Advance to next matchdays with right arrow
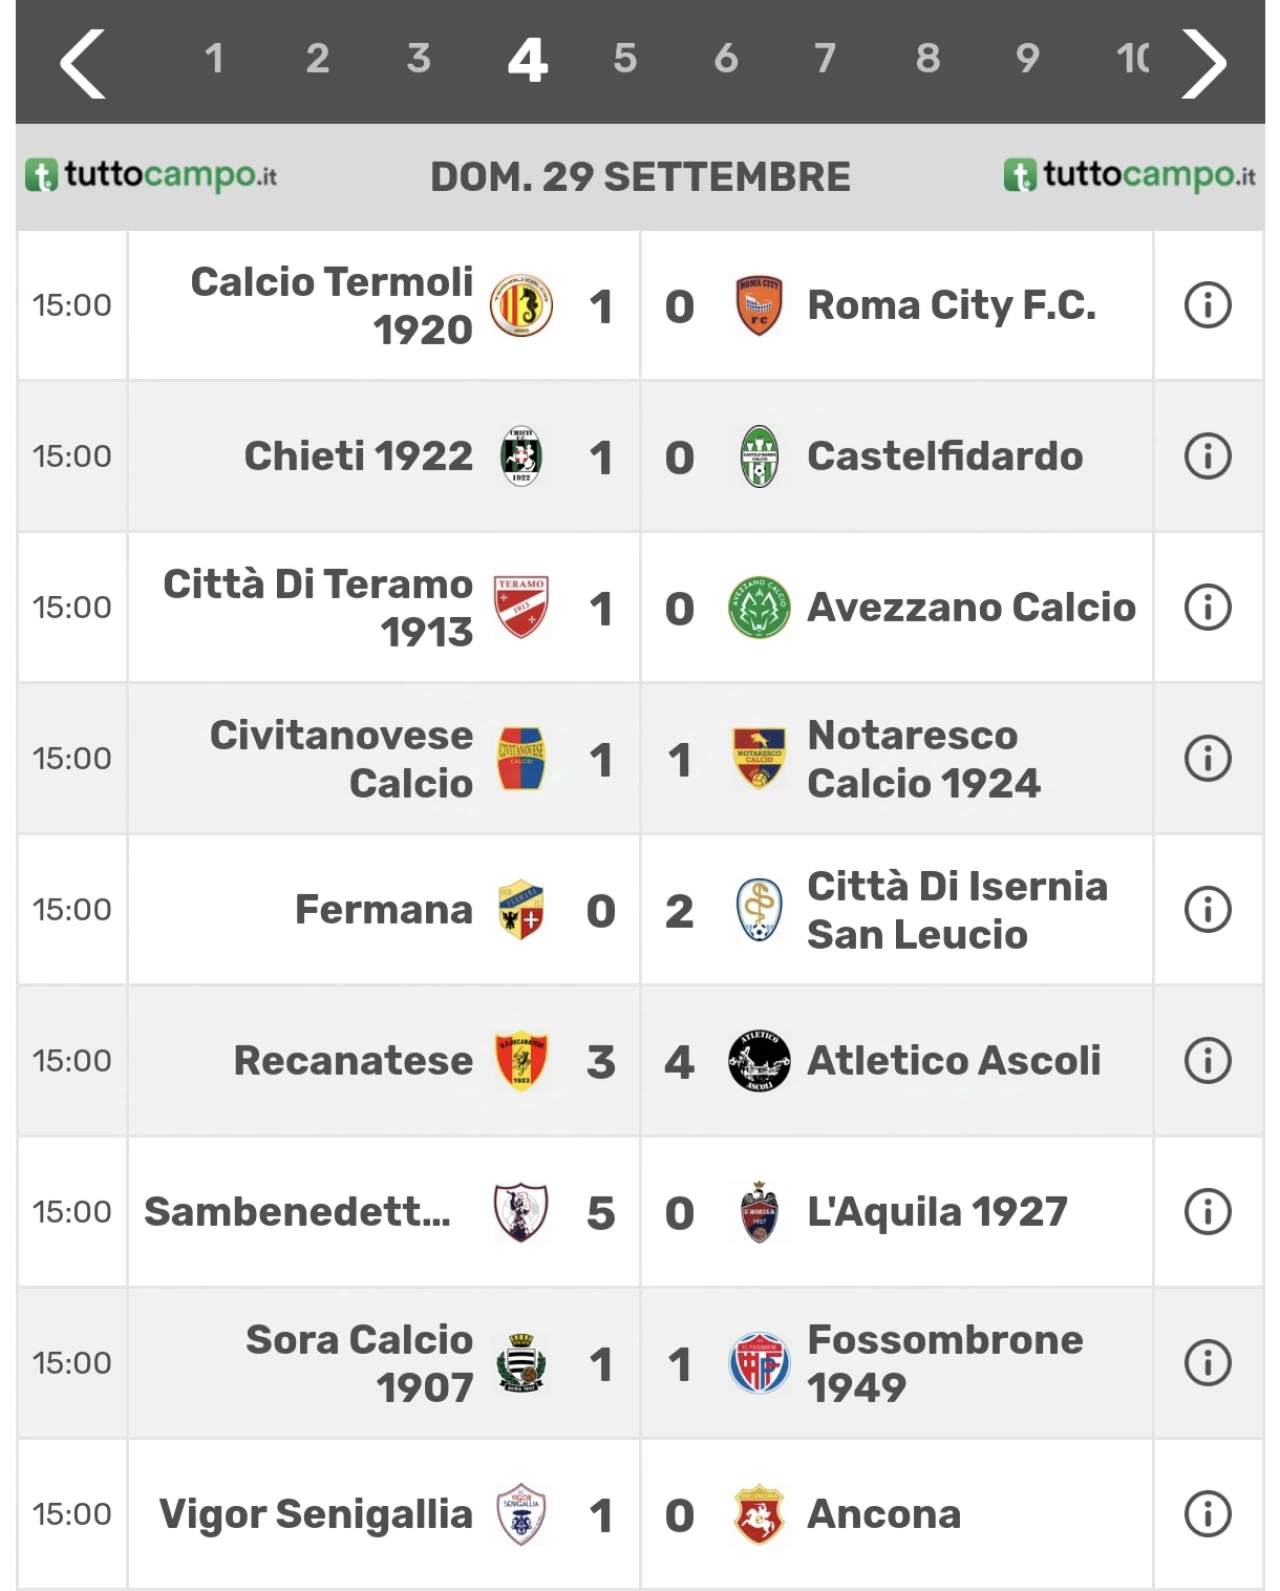 (1204, 63)
